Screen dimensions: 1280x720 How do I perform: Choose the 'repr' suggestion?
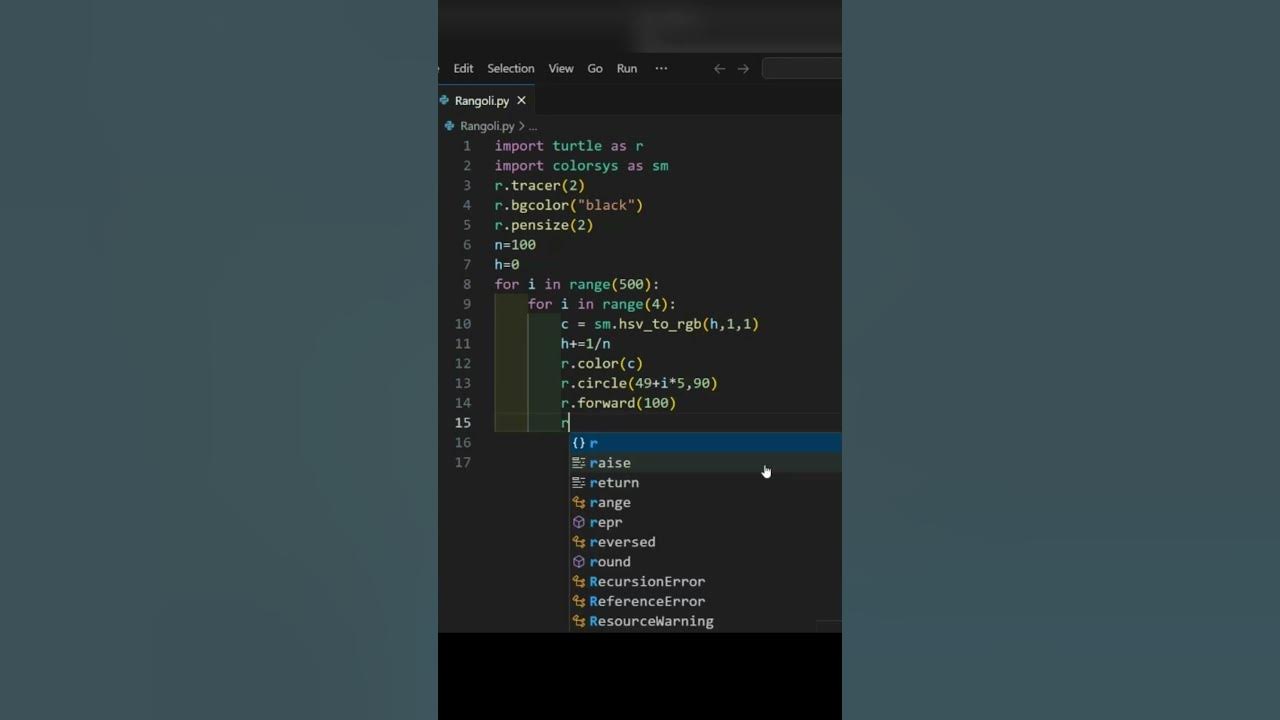(x=705, y=522)
